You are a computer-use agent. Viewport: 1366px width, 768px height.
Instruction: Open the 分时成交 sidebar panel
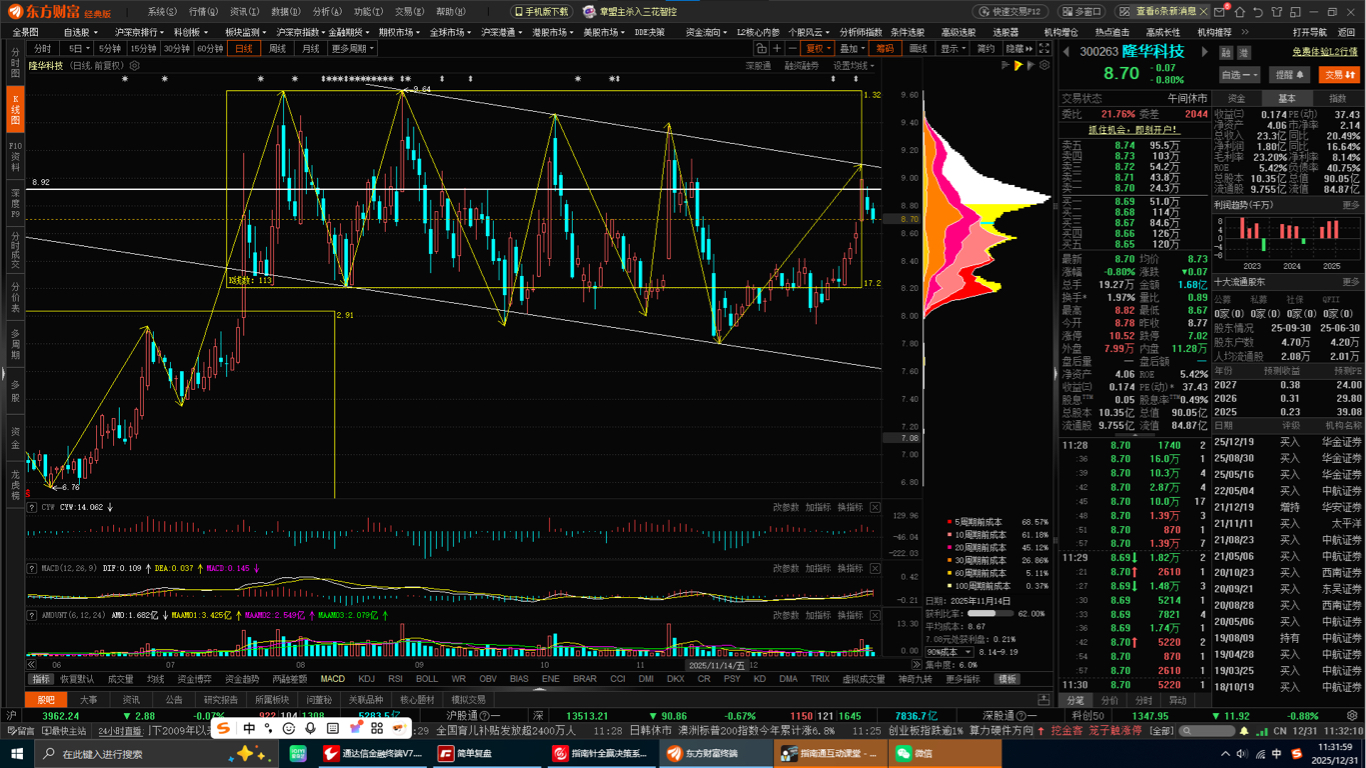click(x=14, y=250)
